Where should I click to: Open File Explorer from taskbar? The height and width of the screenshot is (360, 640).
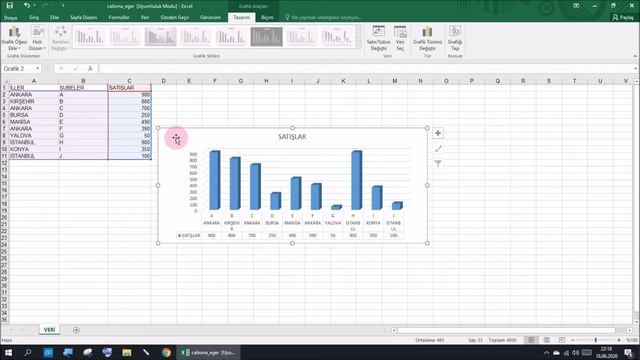click(127, 352)
